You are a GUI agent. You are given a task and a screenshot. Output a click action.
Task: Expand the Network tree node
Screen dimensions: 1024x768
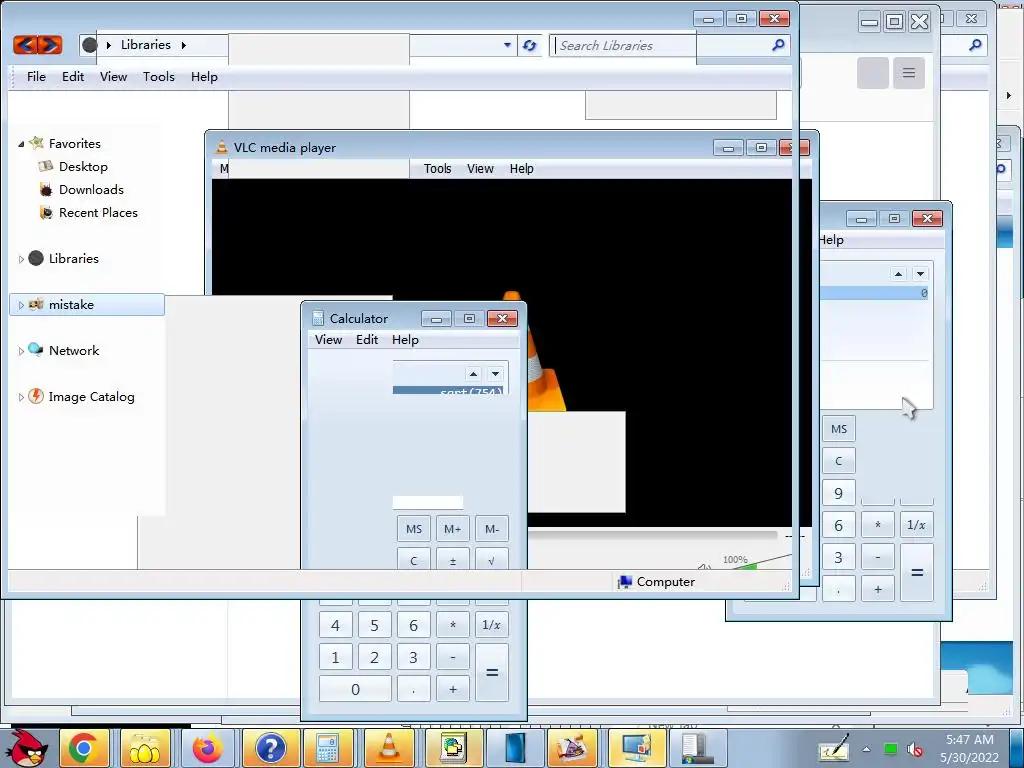coord(21,351)
